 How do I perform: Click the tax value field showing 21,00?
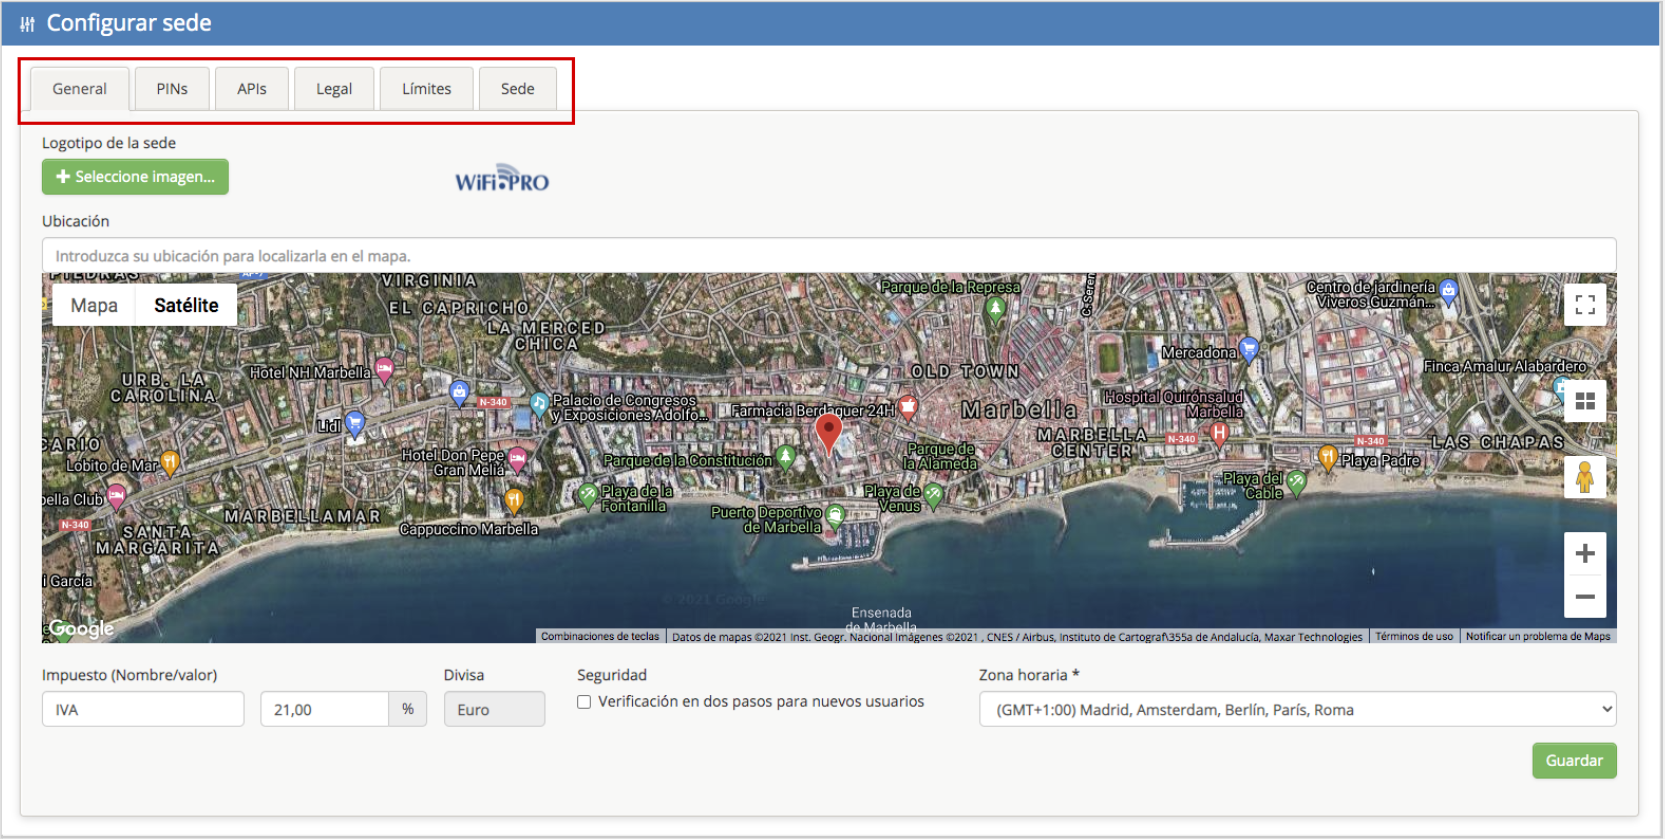click(324, 710)
